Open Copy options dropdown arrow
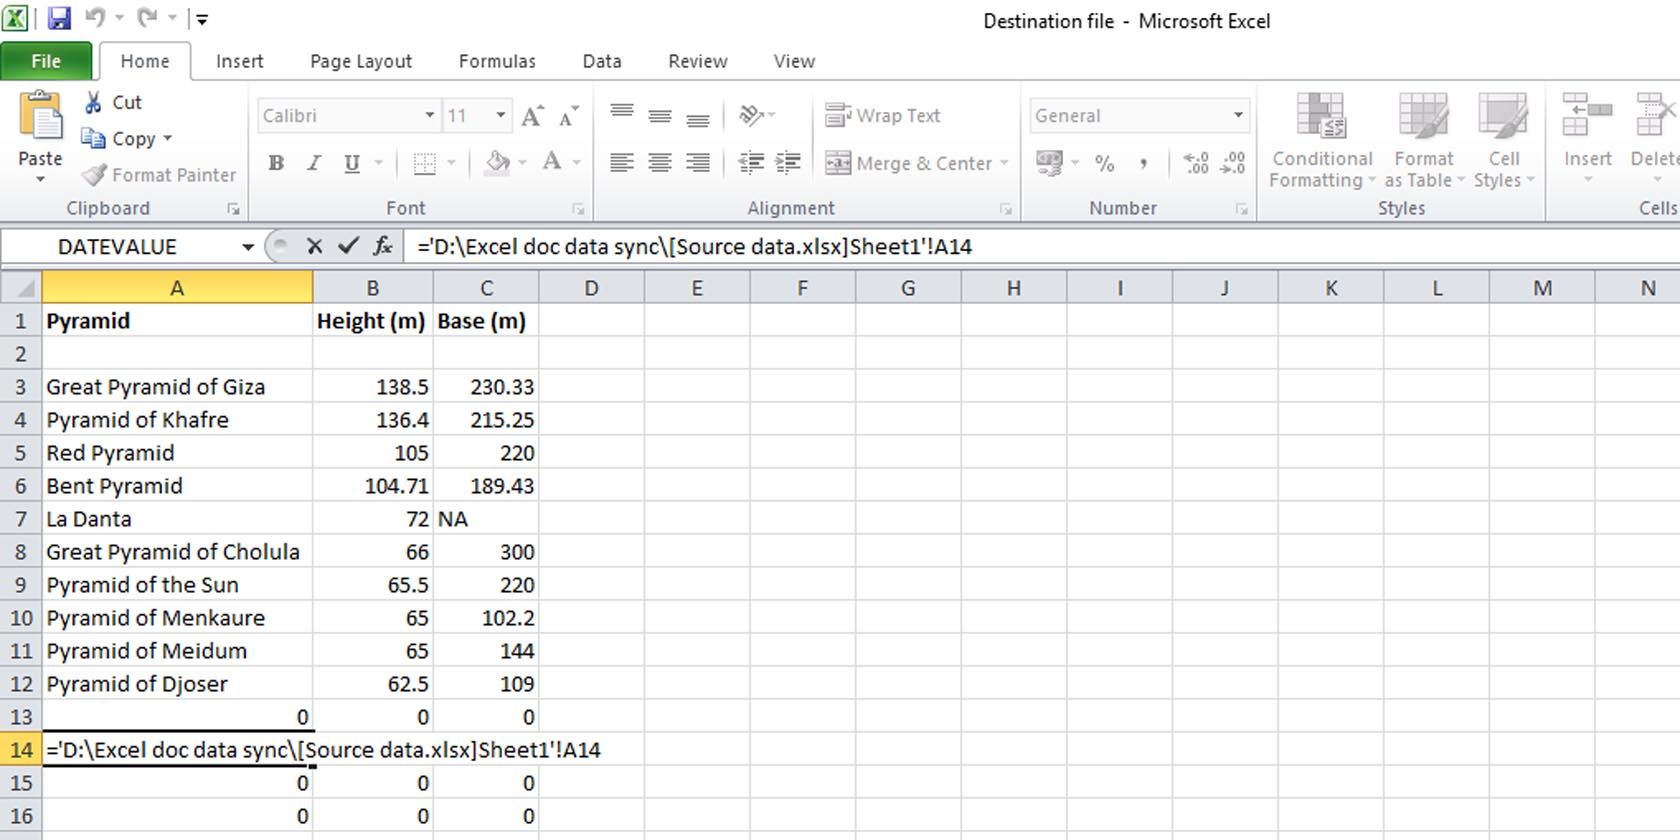Image resolution: width=1680 pixels, height=840 pixels. click(x=167, y=139)
